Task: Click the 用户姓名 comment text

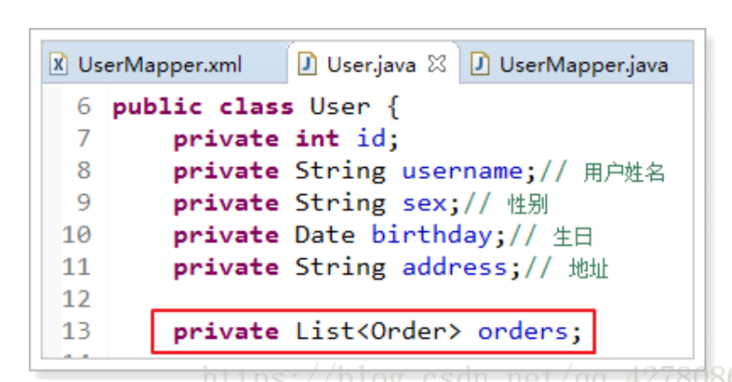Action: [x=624, y=172]
